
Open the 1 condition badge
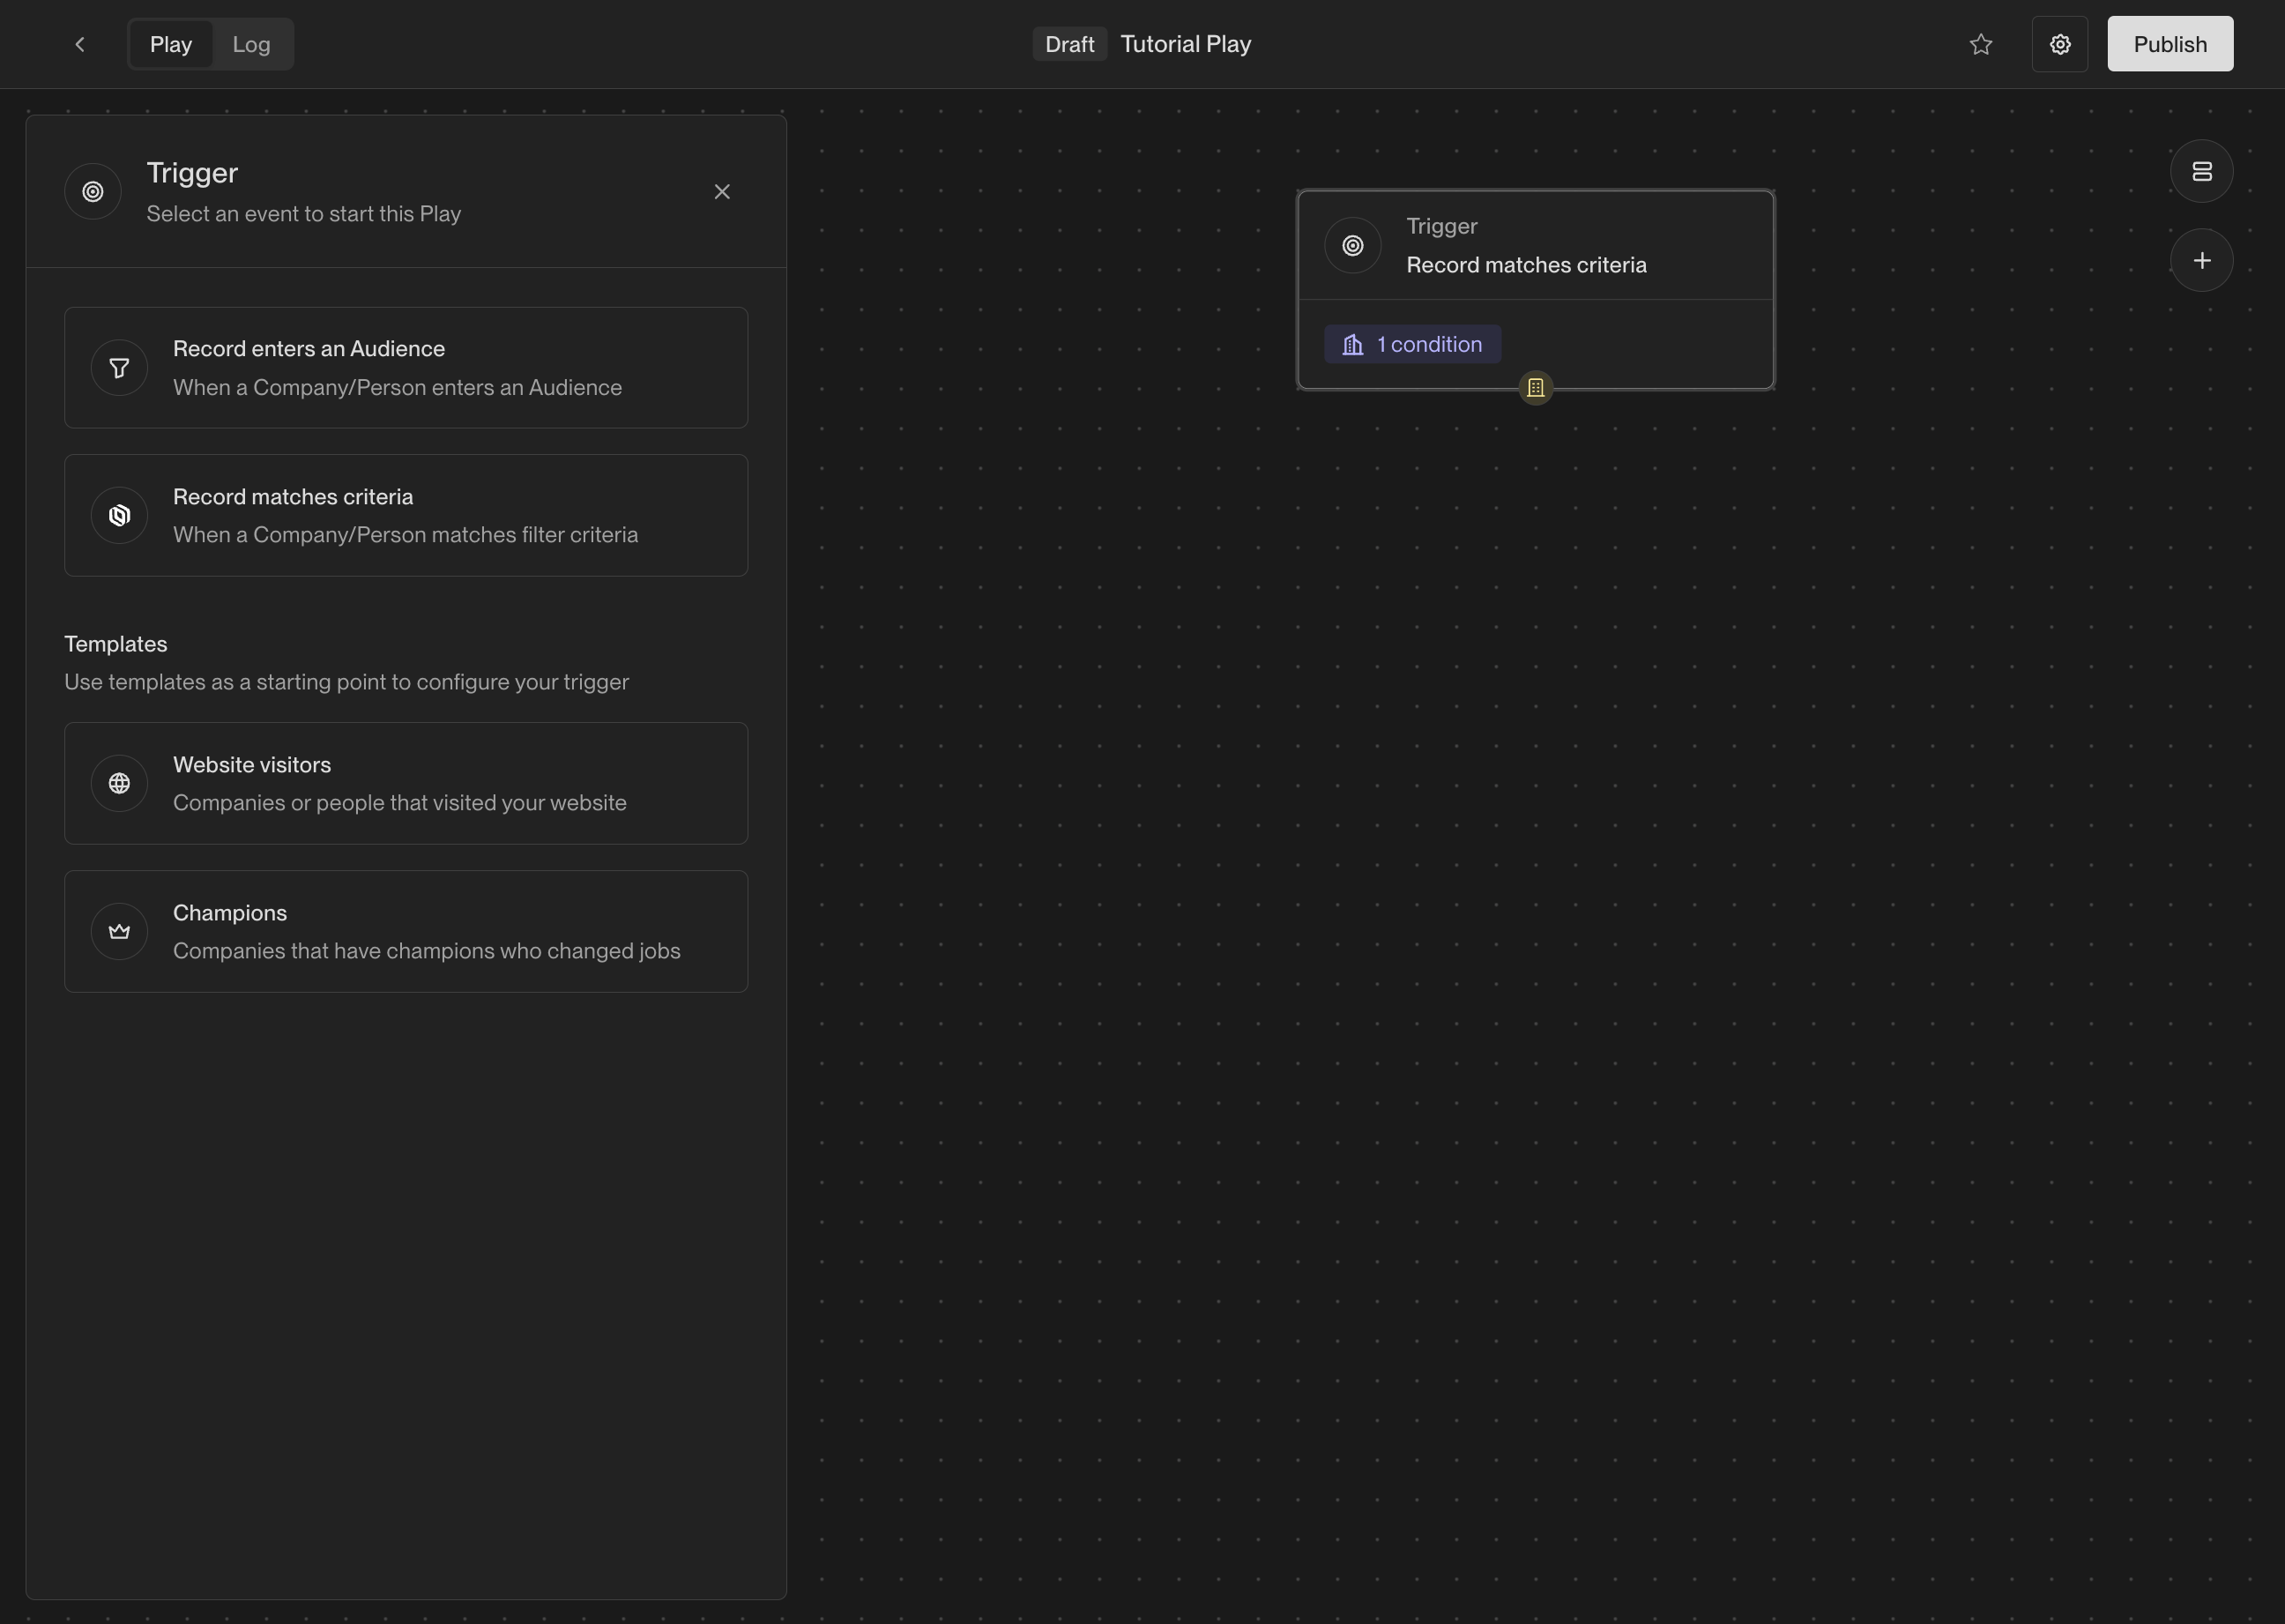pos(1412,344)
